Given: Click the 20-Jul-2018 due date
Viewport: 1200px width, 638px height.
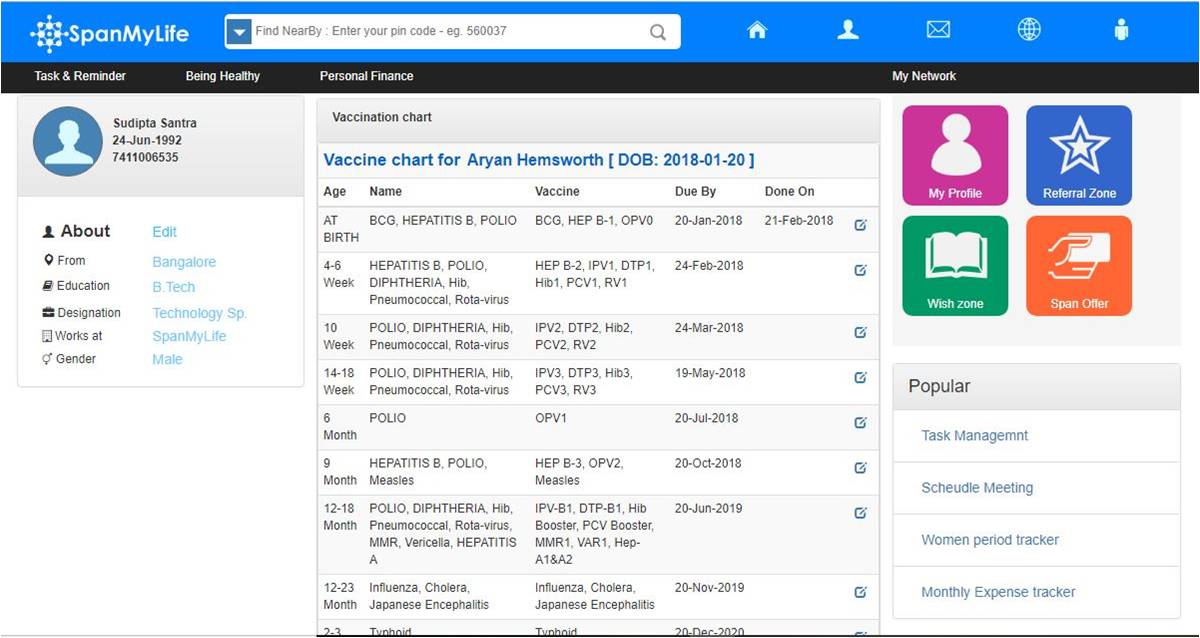Looking at the screenshot, I should [707, 418].
